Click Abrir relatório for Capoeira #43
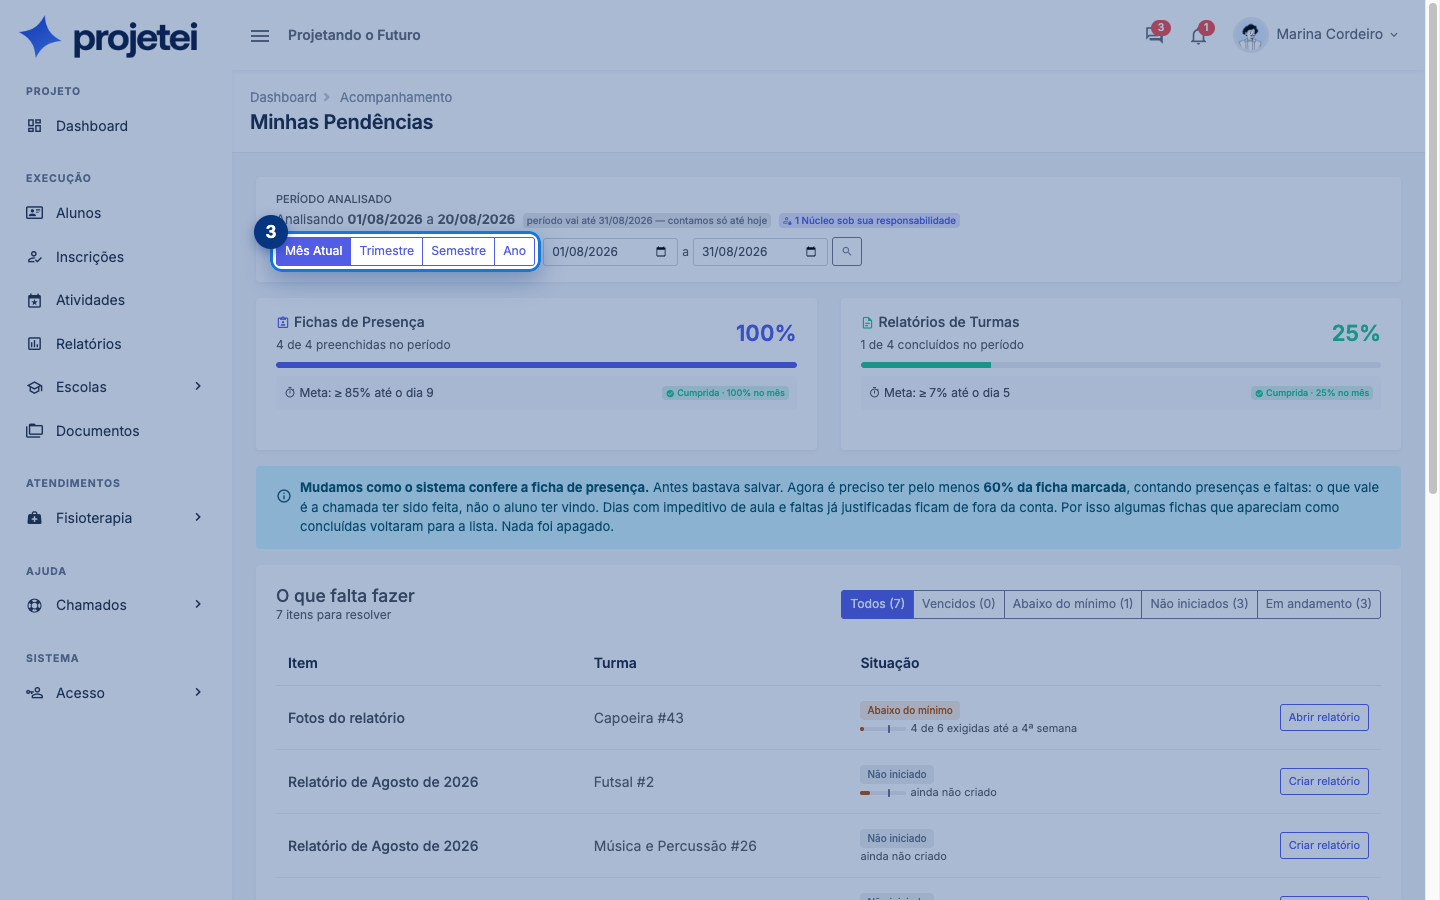This screenshot has width=1440, height=900. 1324,718
